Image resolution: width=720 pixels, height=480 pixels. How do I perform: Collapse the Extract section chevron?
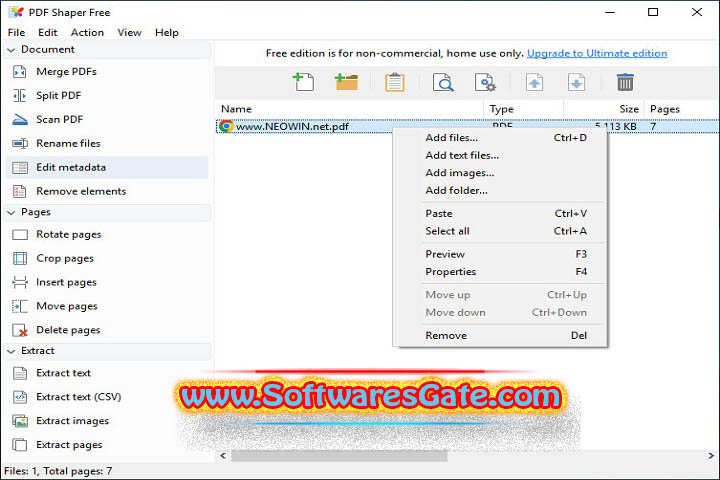(11, 351)
